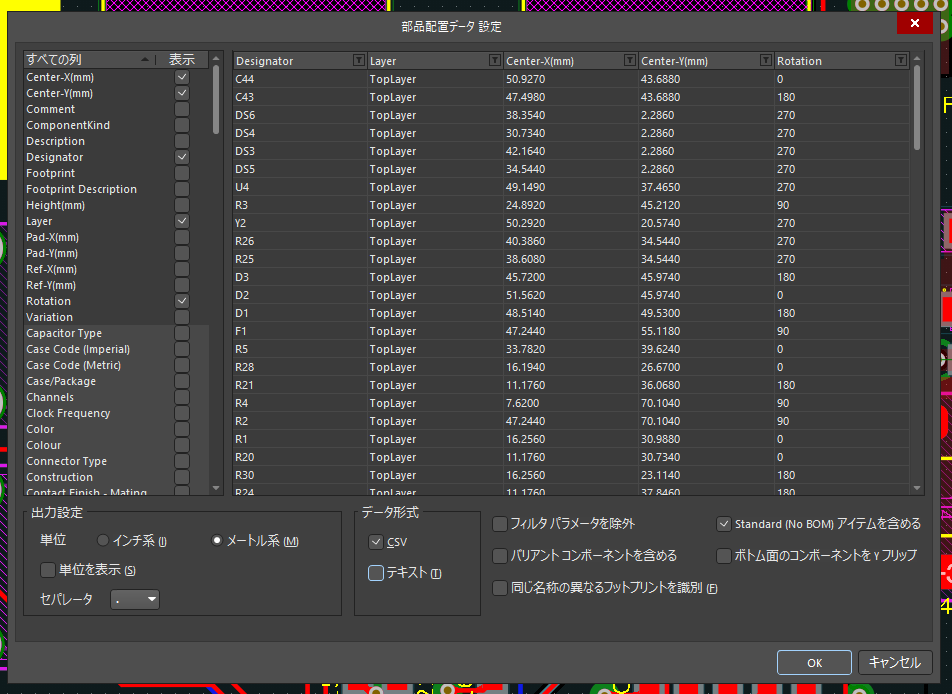Viewport: 952px width, 694px height.
Task: Open filter icon on Layer column
Action: coord(495,60)
